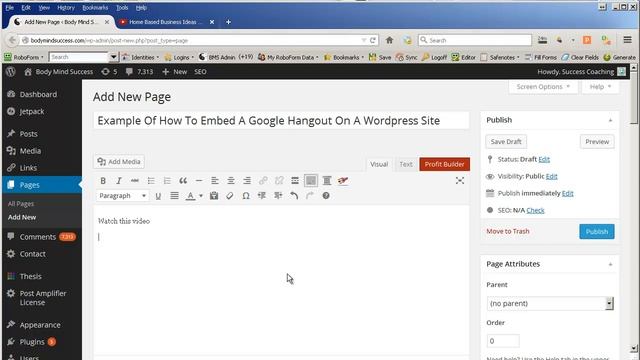Image resolution: width=640 pixels, height=360 pixels.
Task: Edit the publish immediately schedule
Action: (568, 193)
